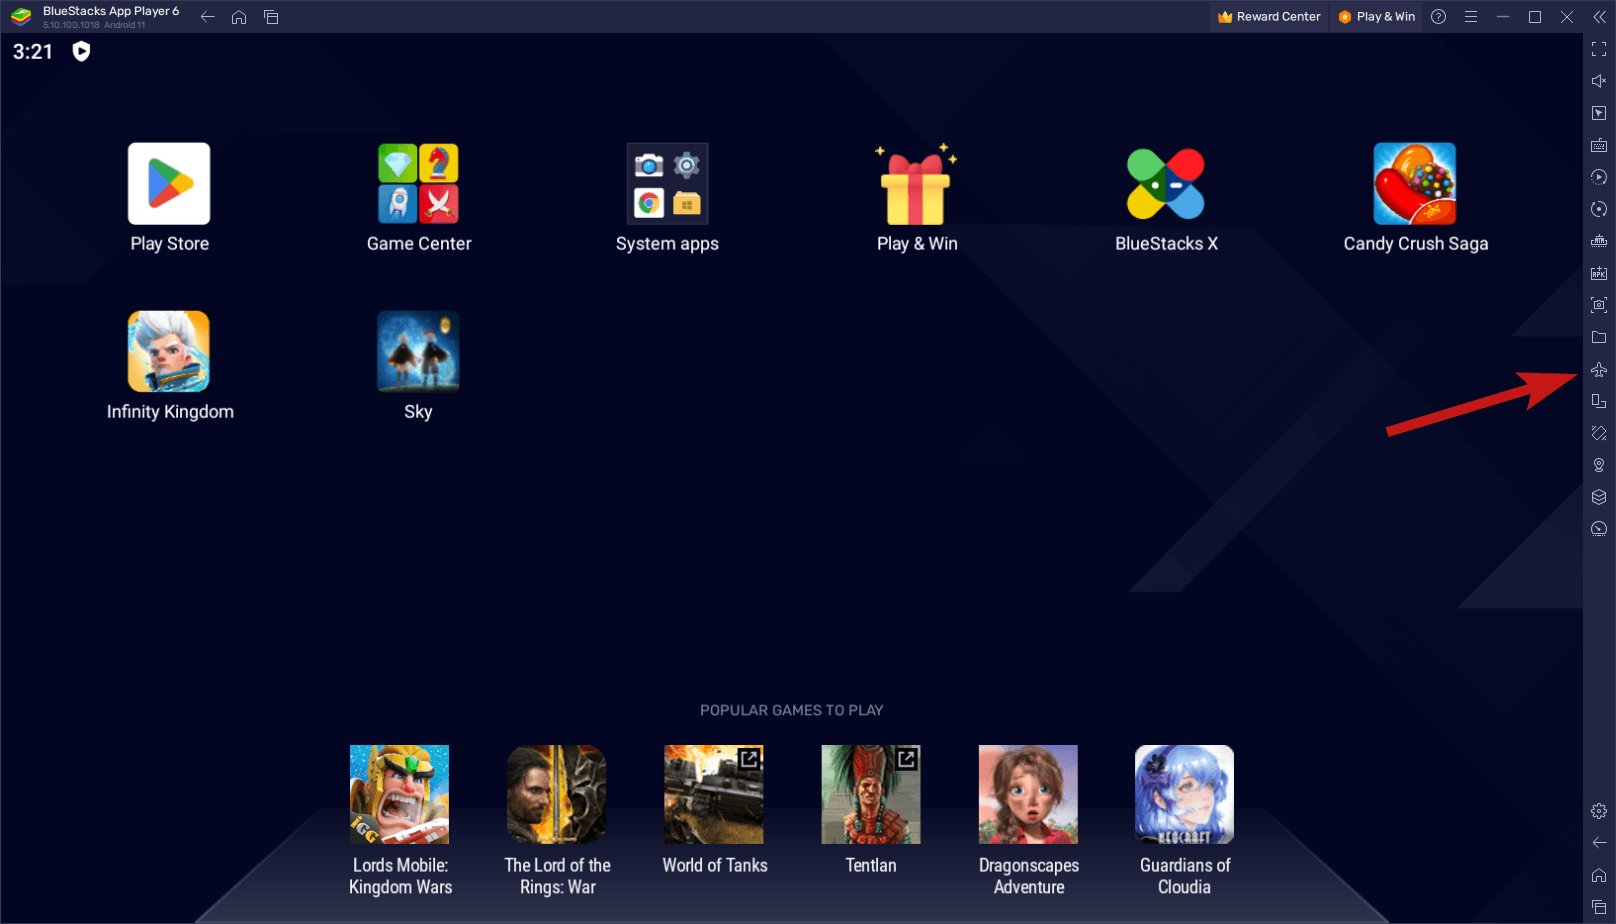The height and width of the screenshot is (924, 1616).
Task: Launch Game Center
Action: click(418, 184)
